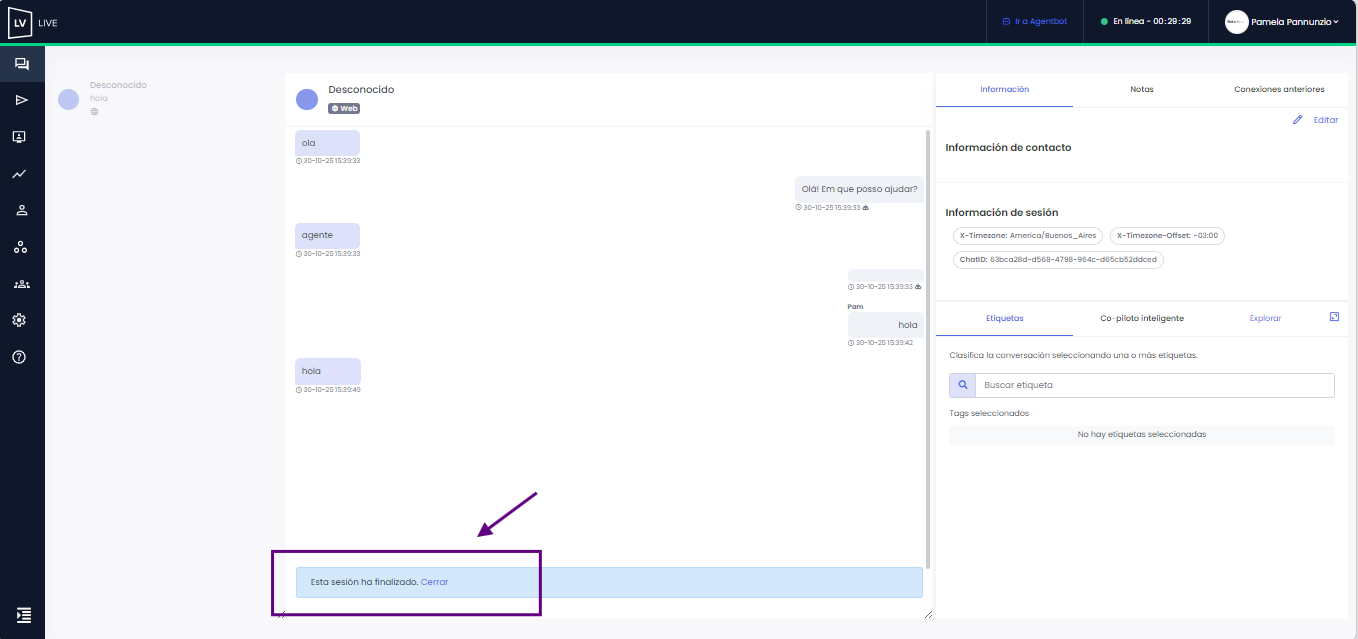Click the 'ola' message bubble
Screen dimensions: 1358x639
click(x=327, y=143)
